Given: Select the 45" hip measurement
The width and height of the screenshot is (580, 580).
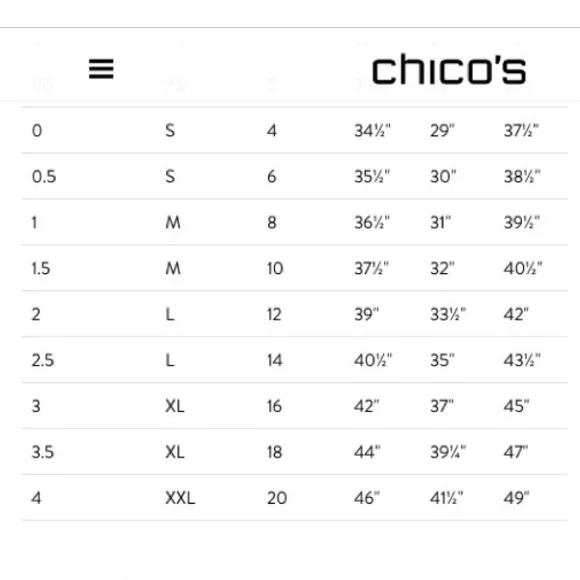Looking at the screenshot, I should coord(516,406).
